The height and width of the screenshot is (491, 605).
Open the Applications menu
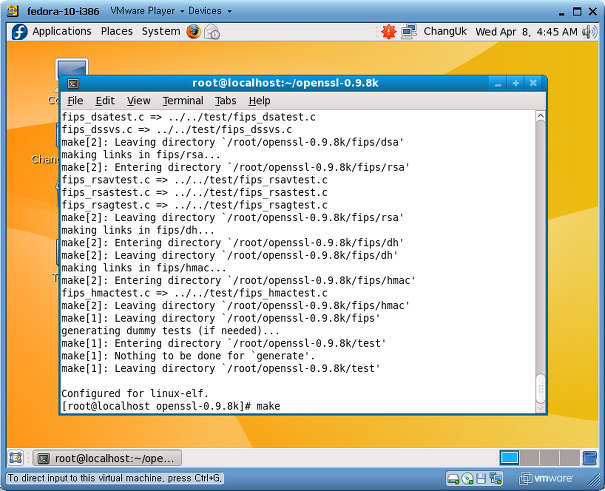[62, 32]
